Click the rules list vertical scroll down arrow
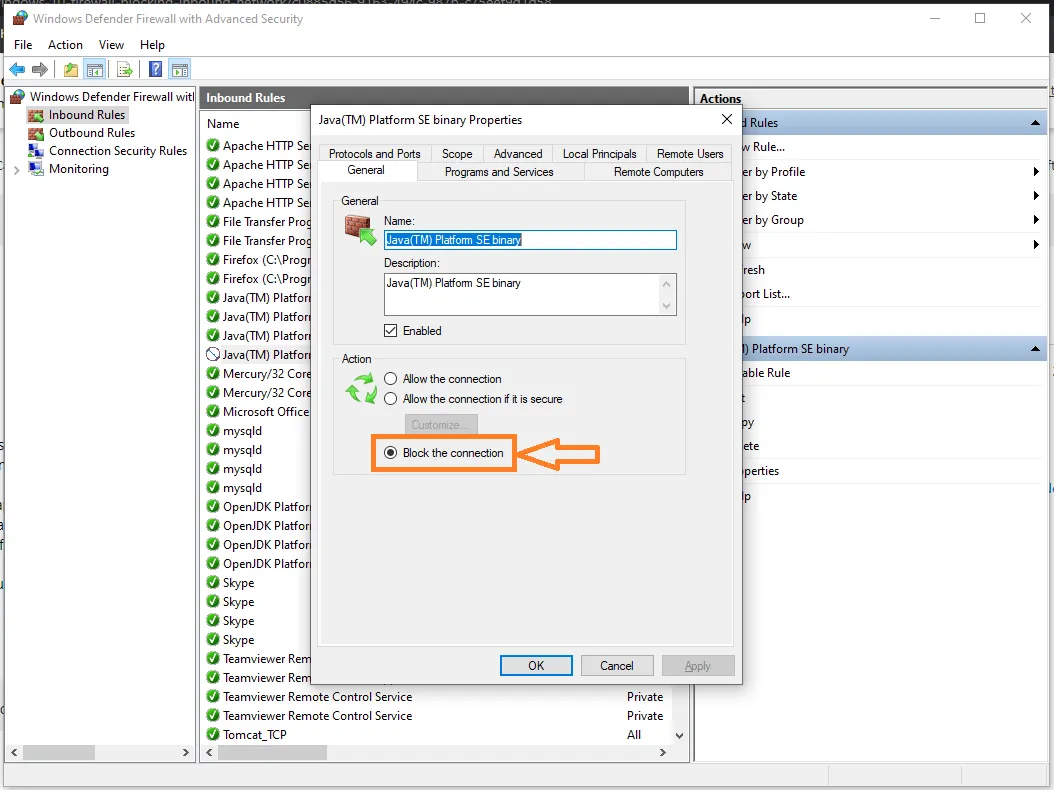This screenshot has height=790, width=1054. 680,736
